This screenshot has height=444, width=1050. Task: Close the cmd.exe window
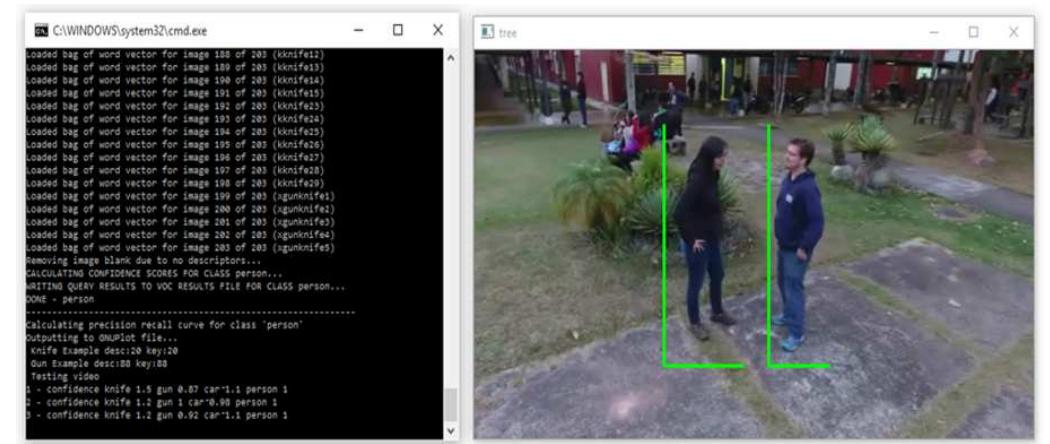click(x=437, y=30)
